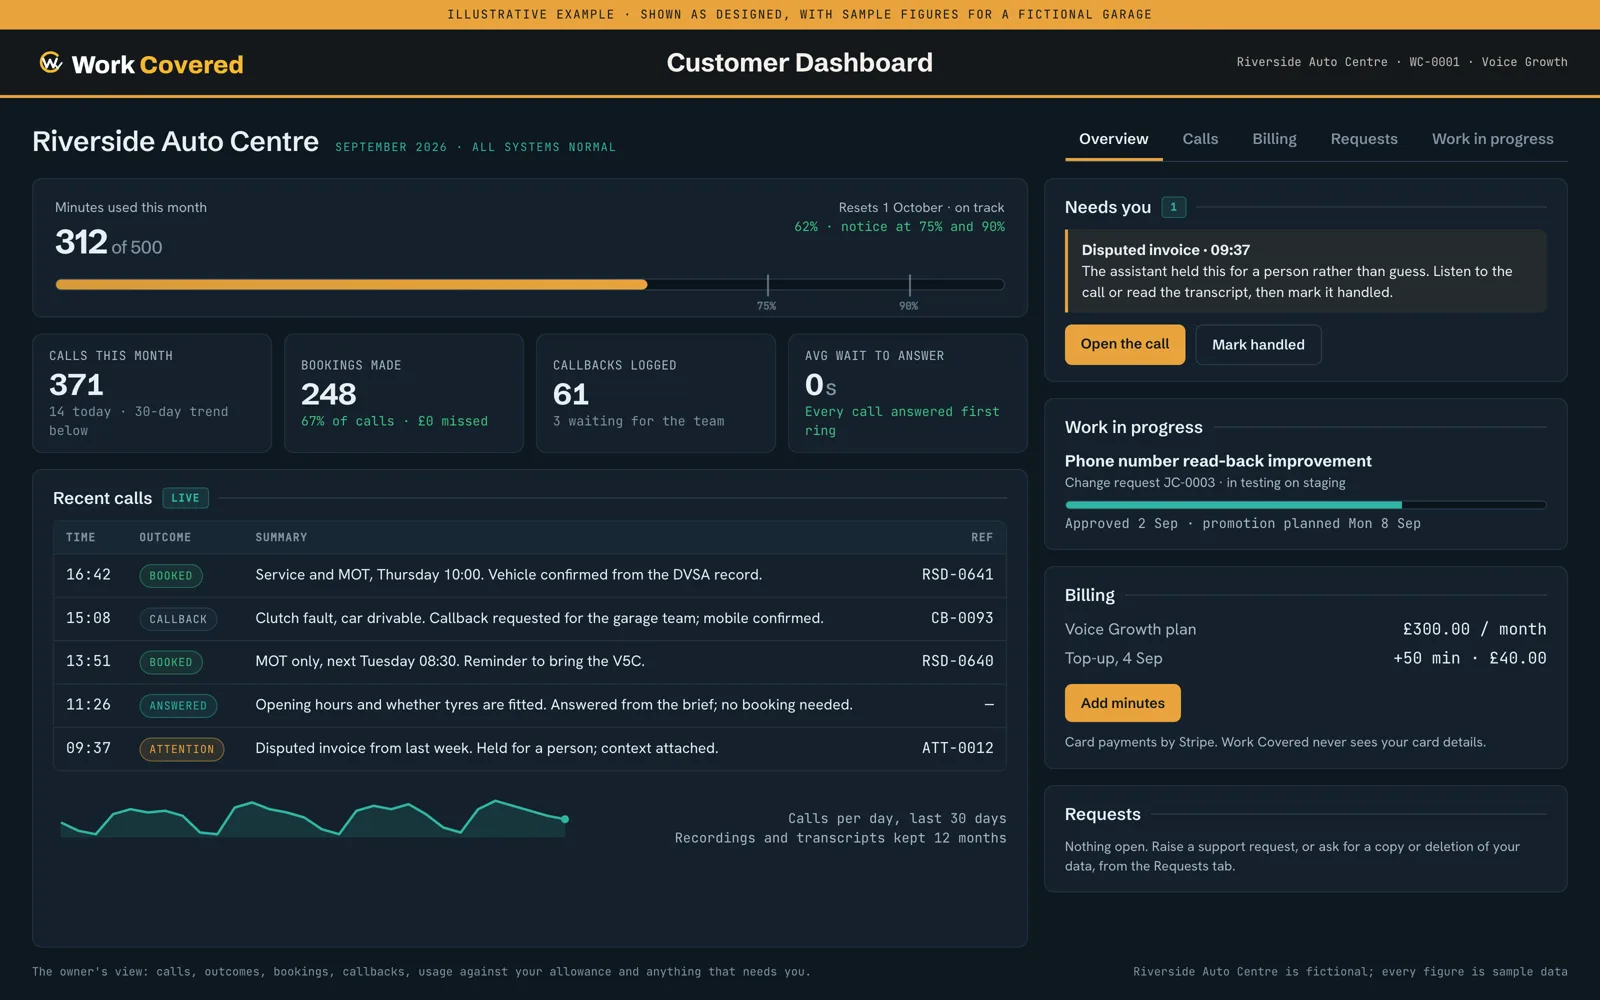This screenshot has width=1600, height=1000.
Task: Open attention reference ATT-0012
Action: pos(957,748)
